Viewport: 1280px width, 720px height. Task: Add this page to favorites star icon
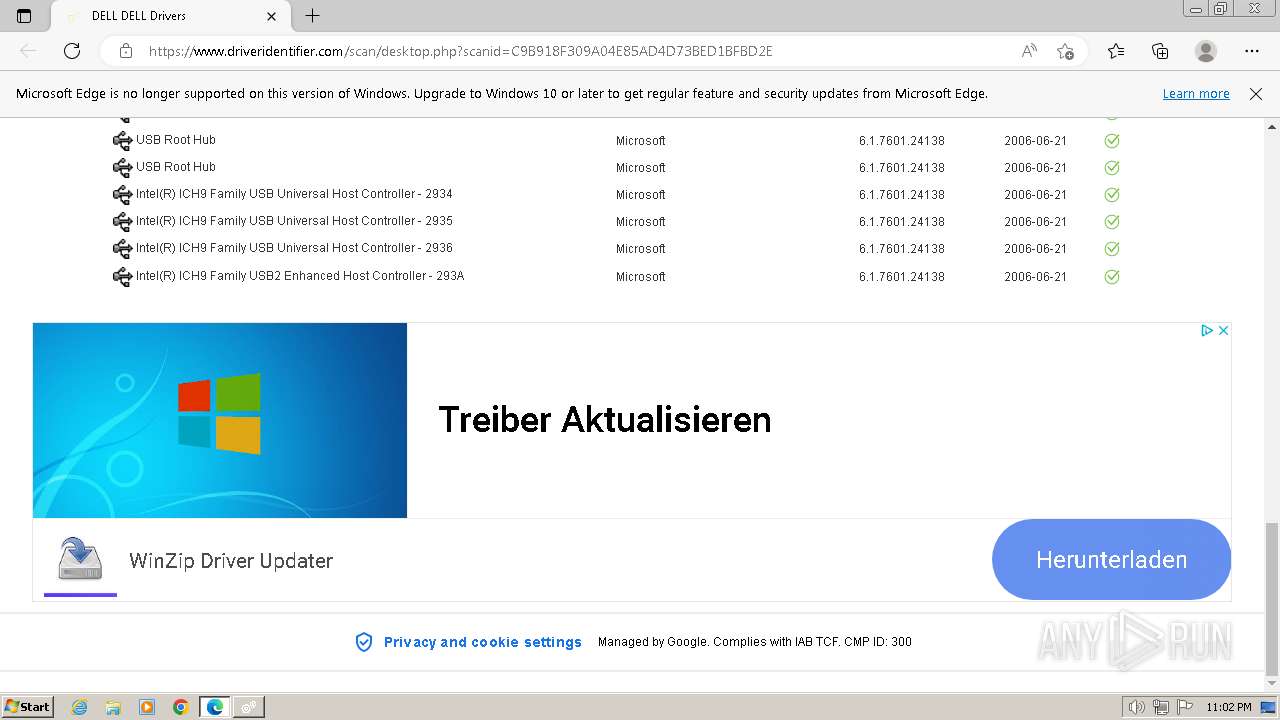coord(1065,51)
